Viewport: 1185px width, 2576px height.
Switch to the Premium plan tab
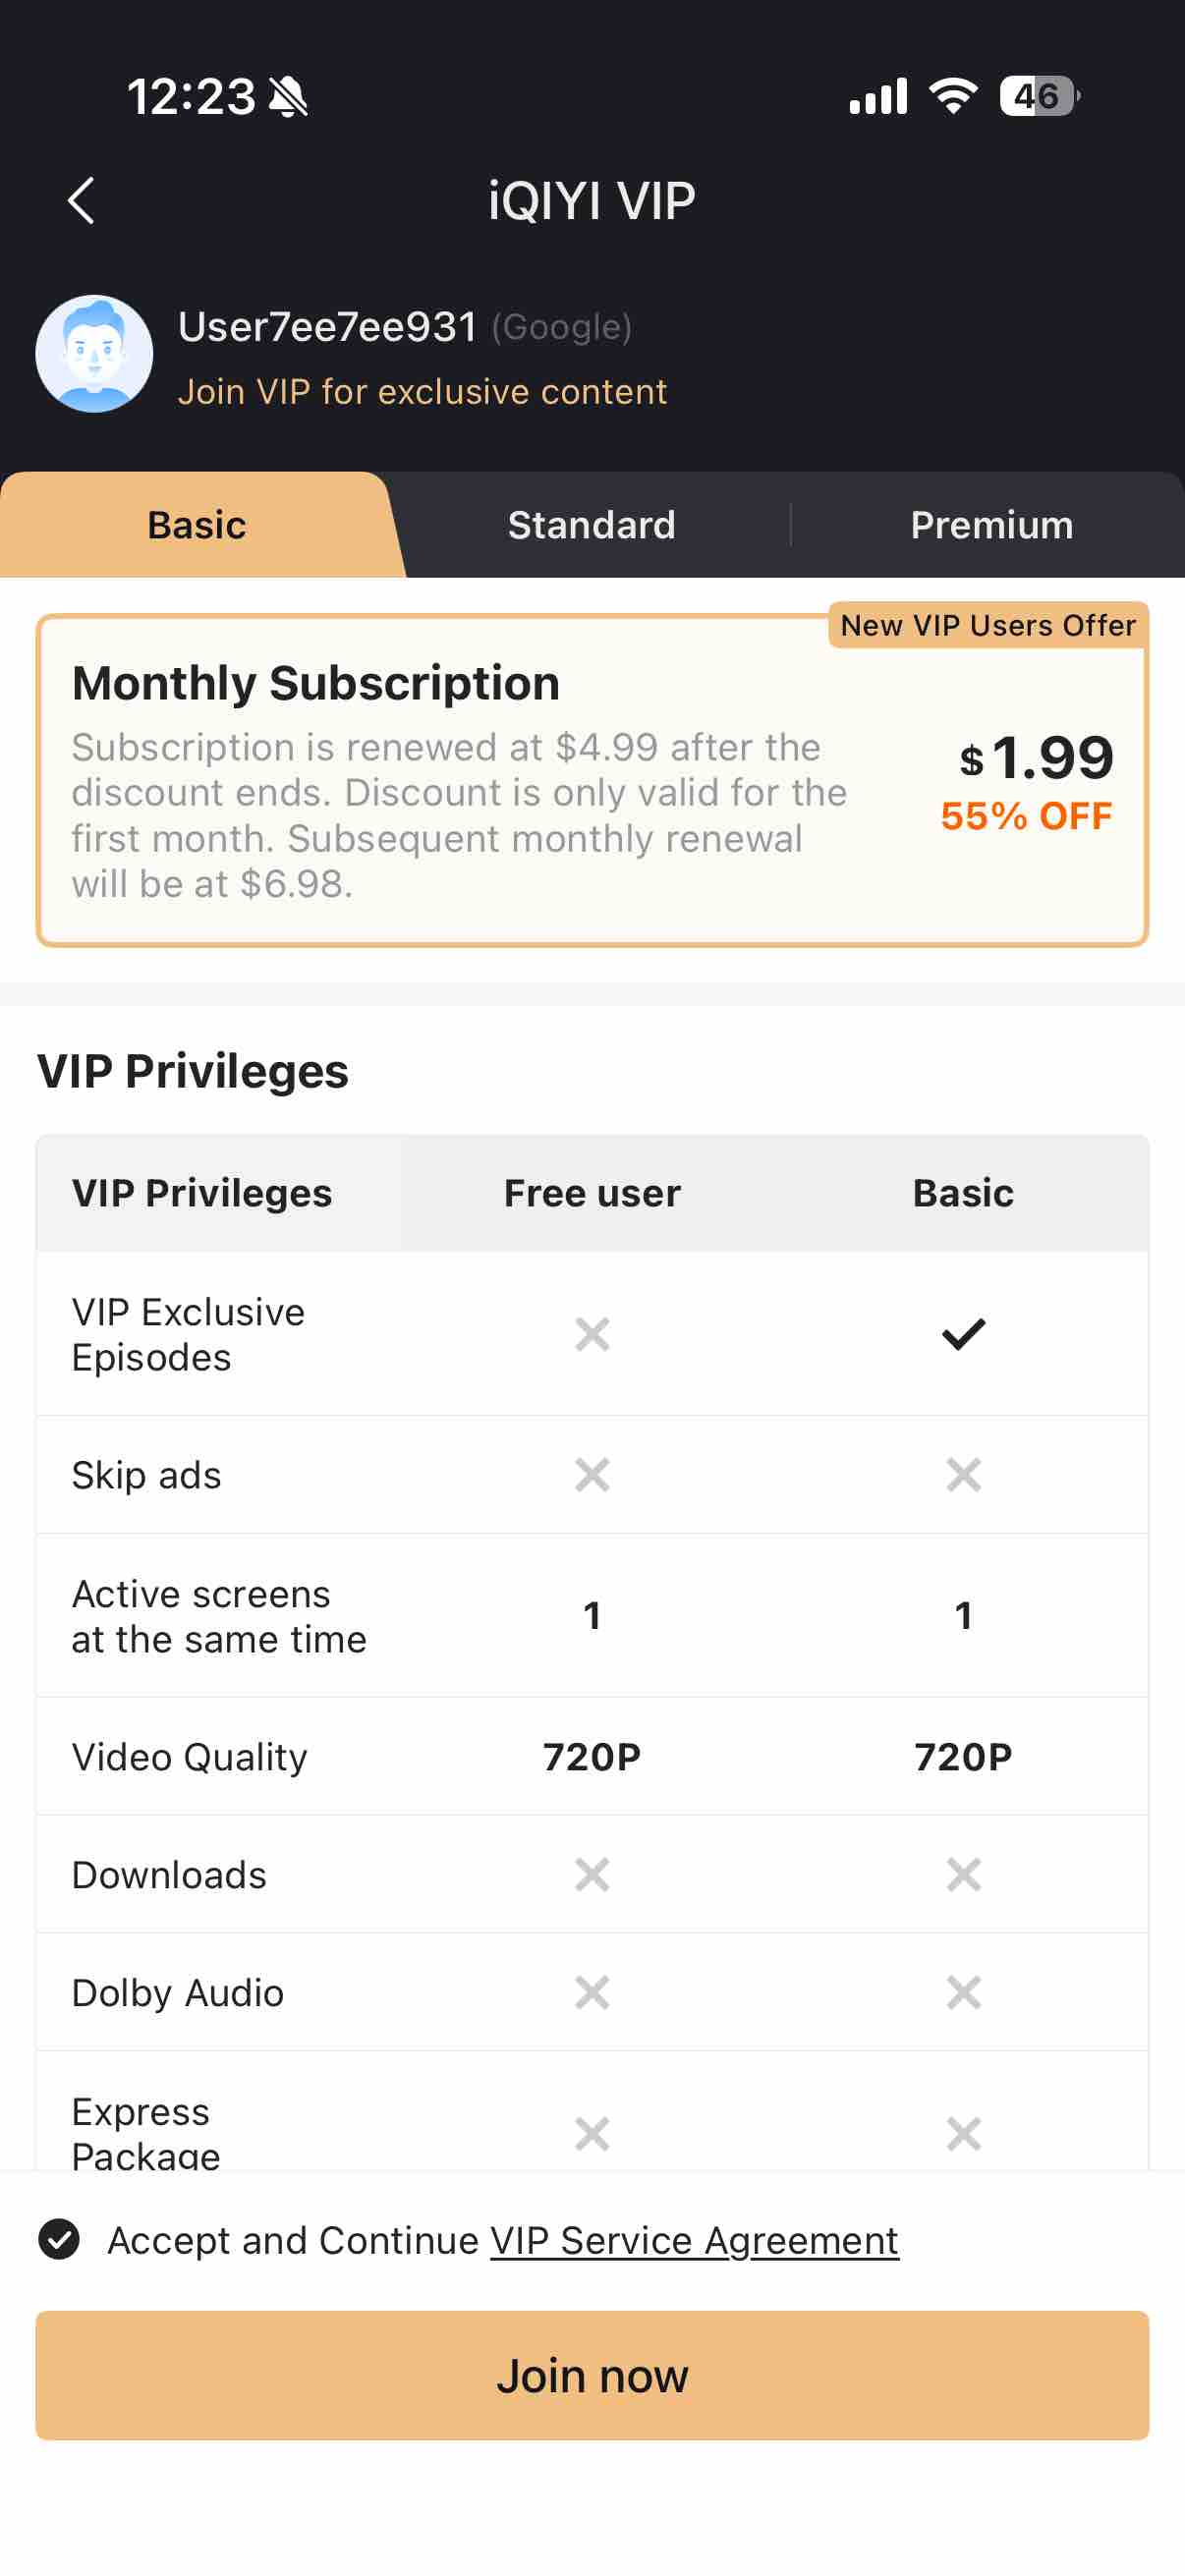tap(991, 525)
